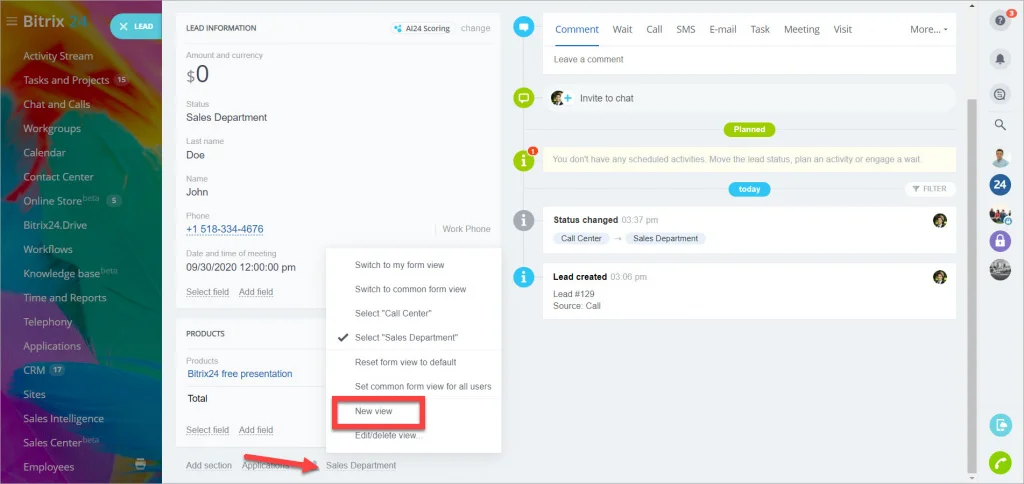1024x484 pixels.
Task: Open the help question mark icon
Action: point(999,20)
